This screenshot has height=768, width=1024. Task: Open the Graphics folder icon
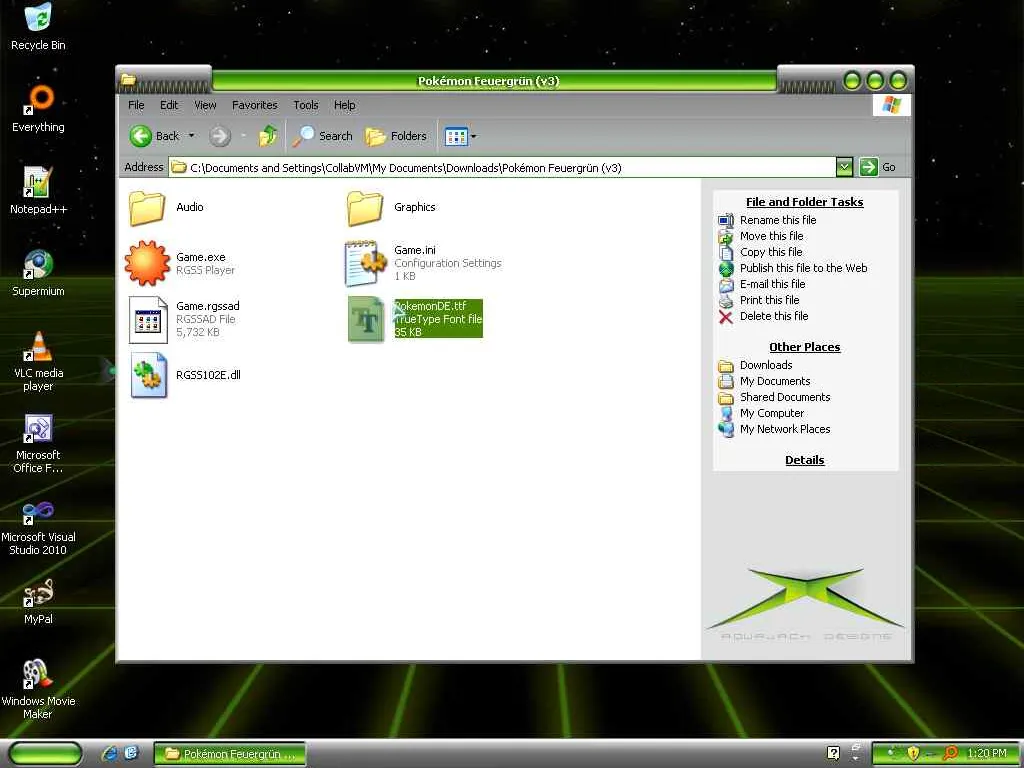click(x=365, y=208)
